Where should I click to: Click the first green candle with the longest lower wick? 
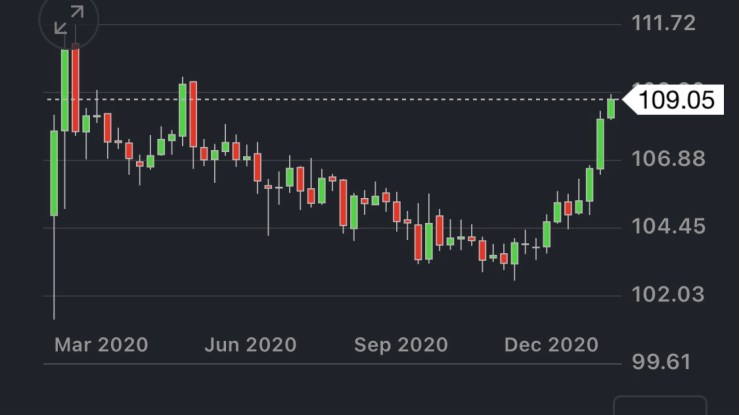(54, 172)
